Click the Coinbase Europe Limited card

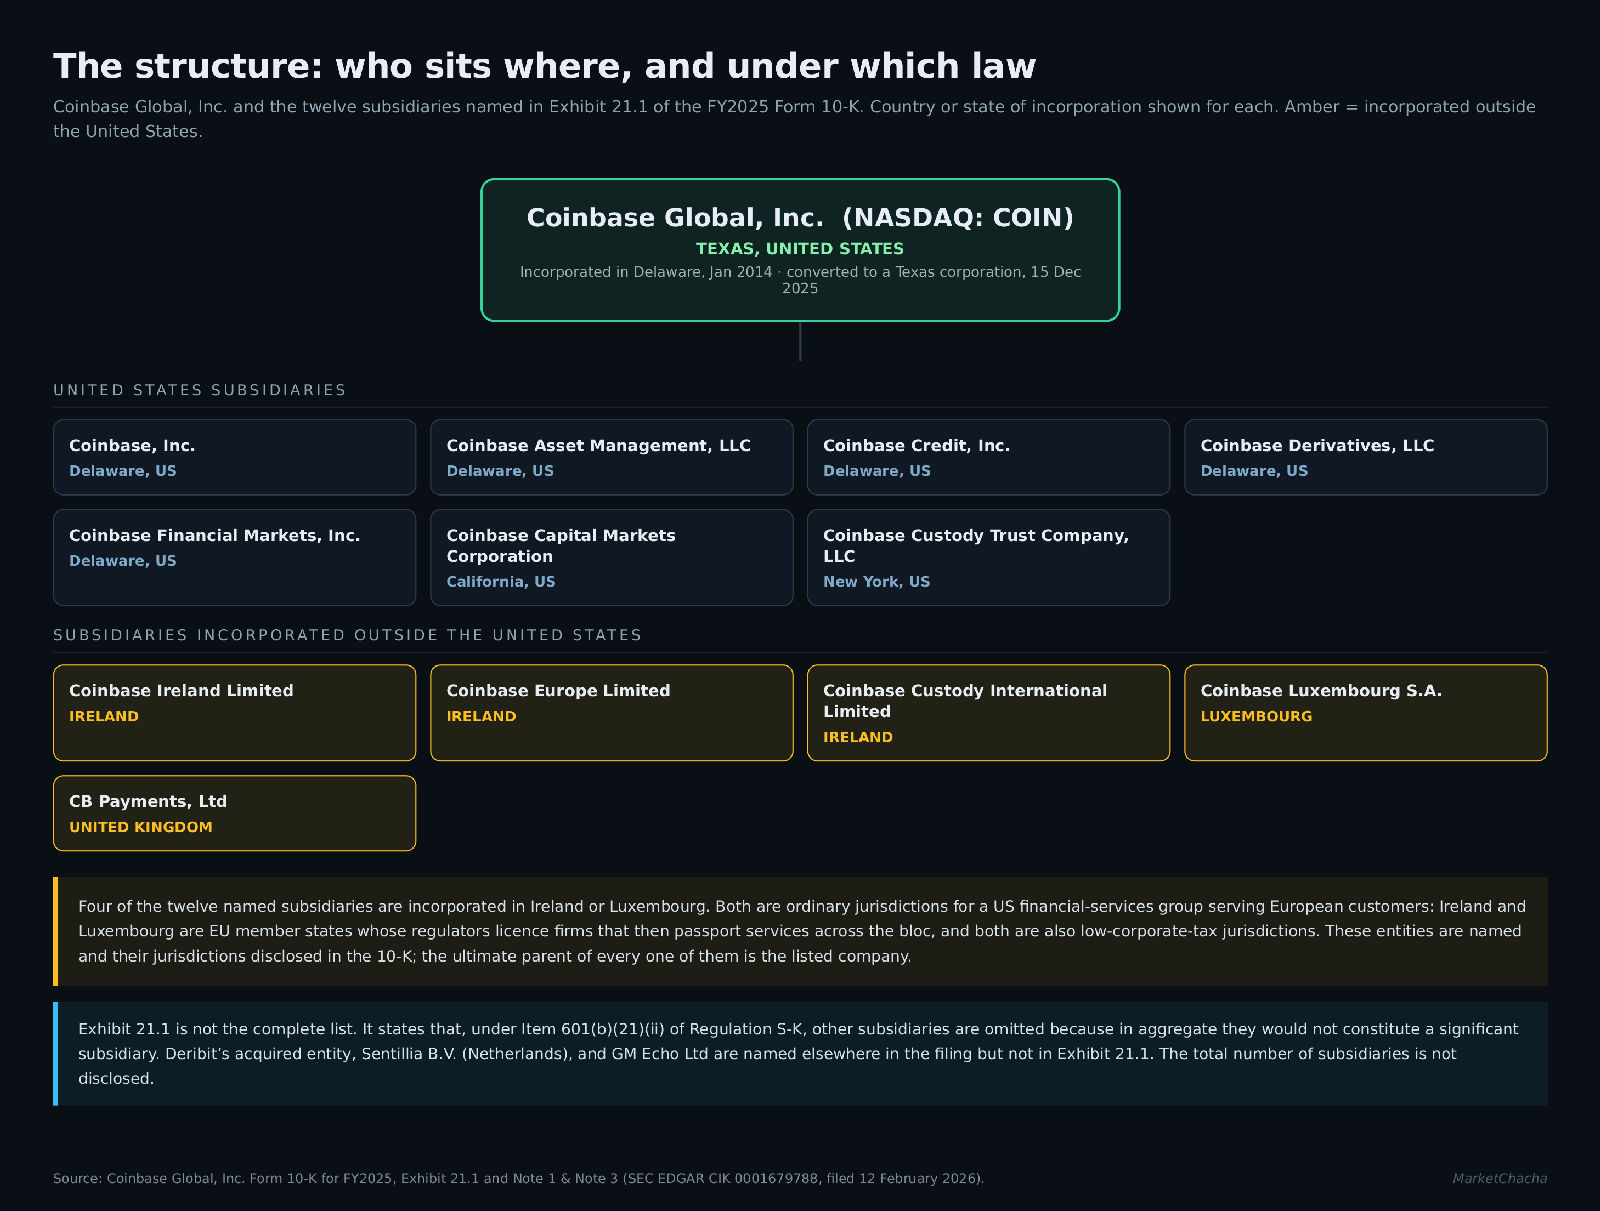click(x=612, y=713)
